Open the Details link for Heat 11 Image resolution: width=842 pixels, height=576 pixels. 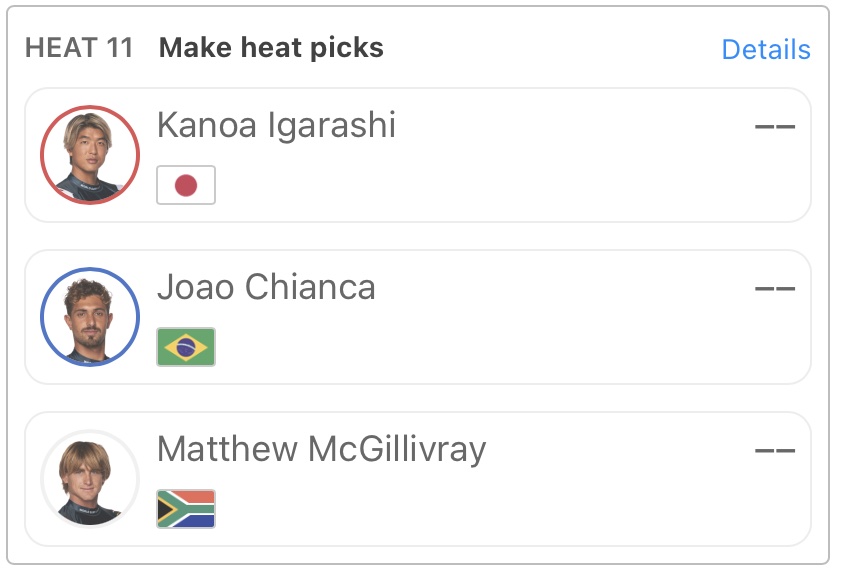[x=765, y=50]
